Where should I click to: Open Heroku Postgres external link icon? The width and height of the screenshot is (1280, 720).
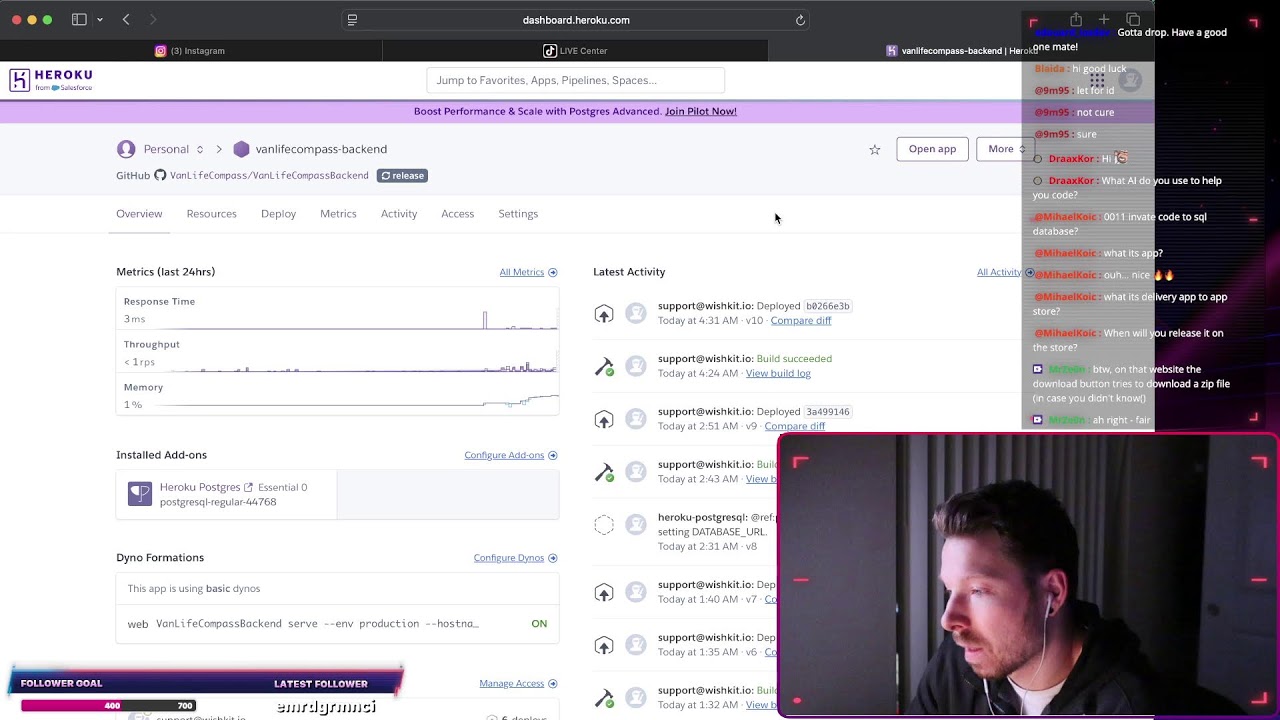coord(249,487)
